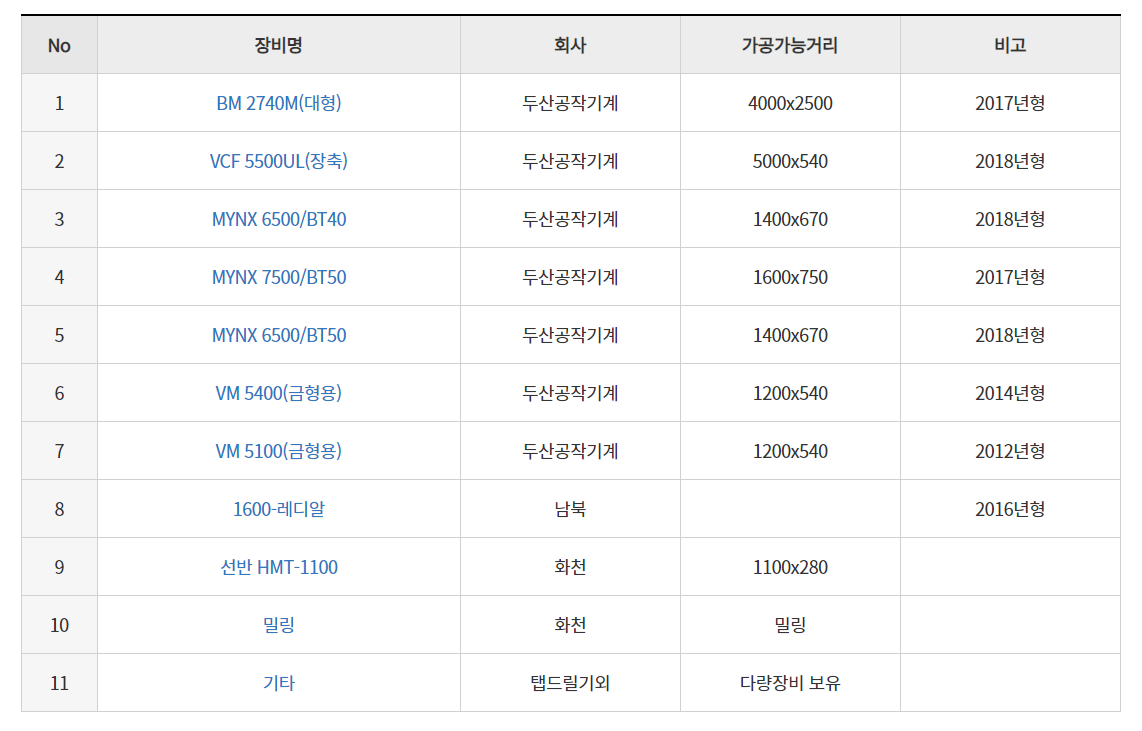Select the 1400x670 cell in row 5
1142x731 pixels.
(x=790, y=335)
